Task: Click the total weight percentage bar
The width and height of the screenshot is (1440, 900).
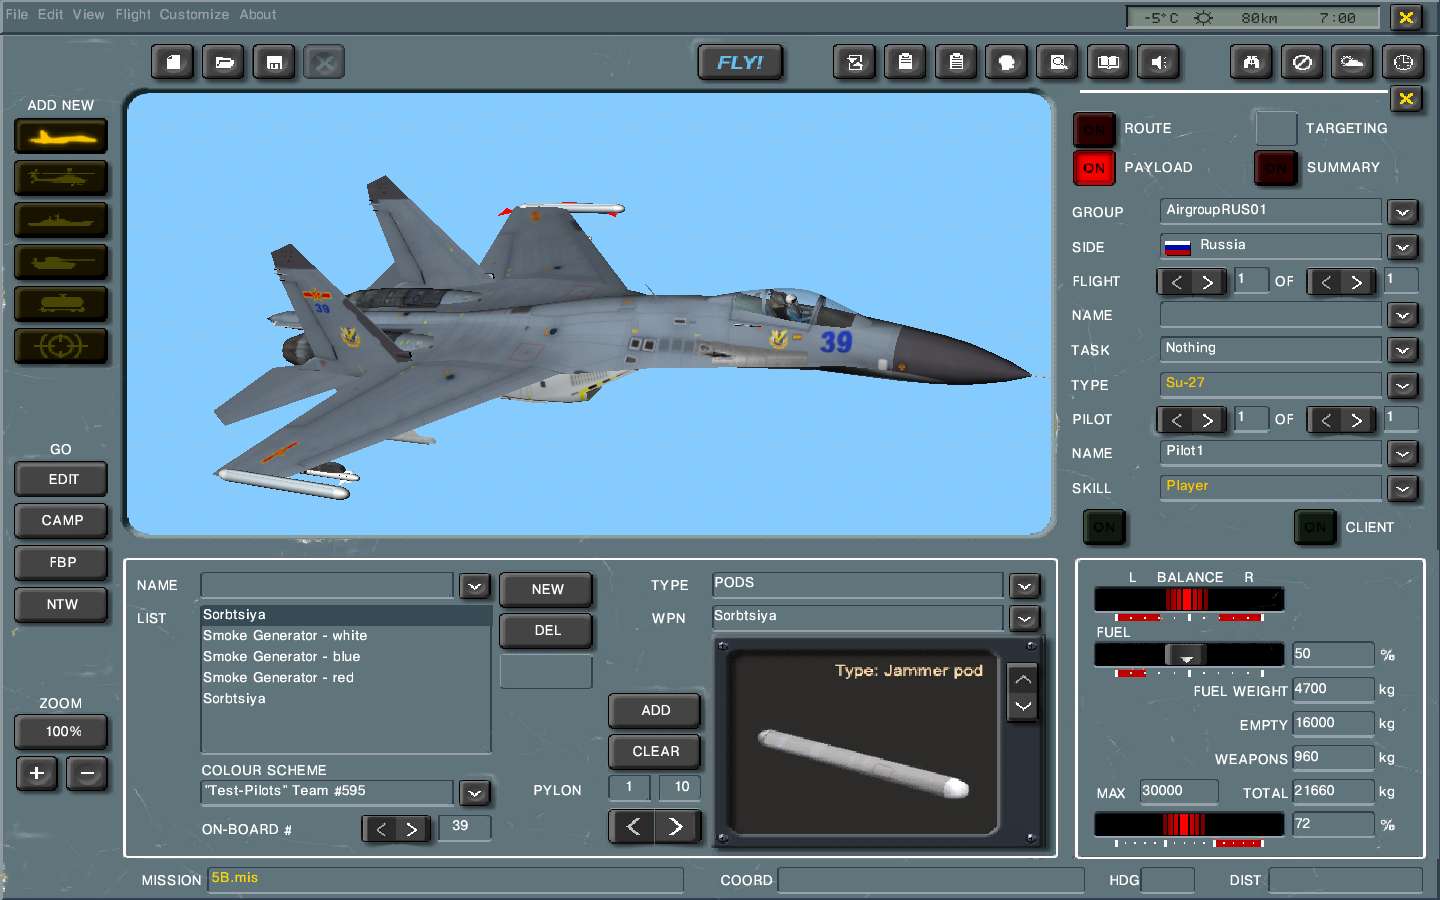Action: (1189, 824)
